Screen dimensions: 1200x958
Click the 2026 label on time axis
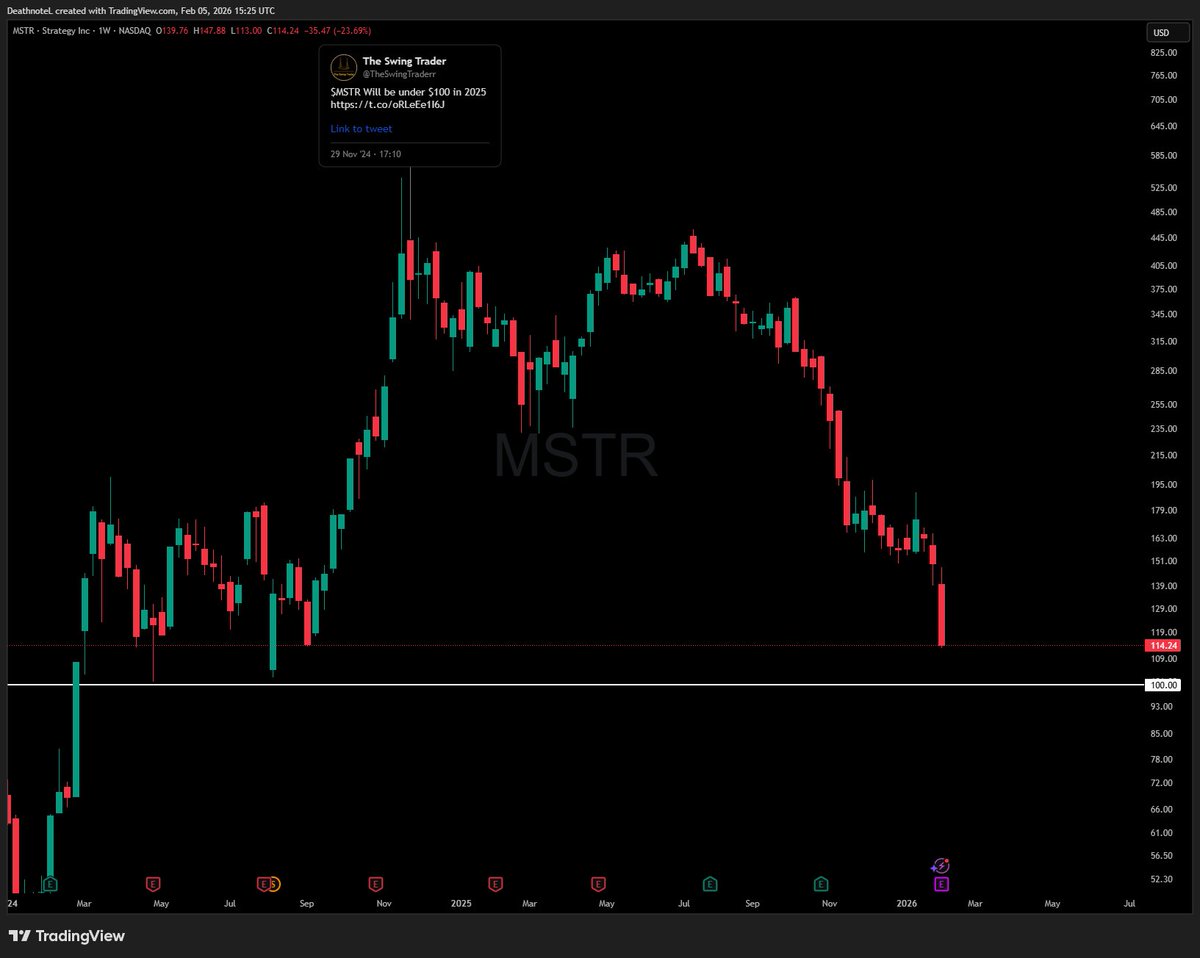point(907,903)
